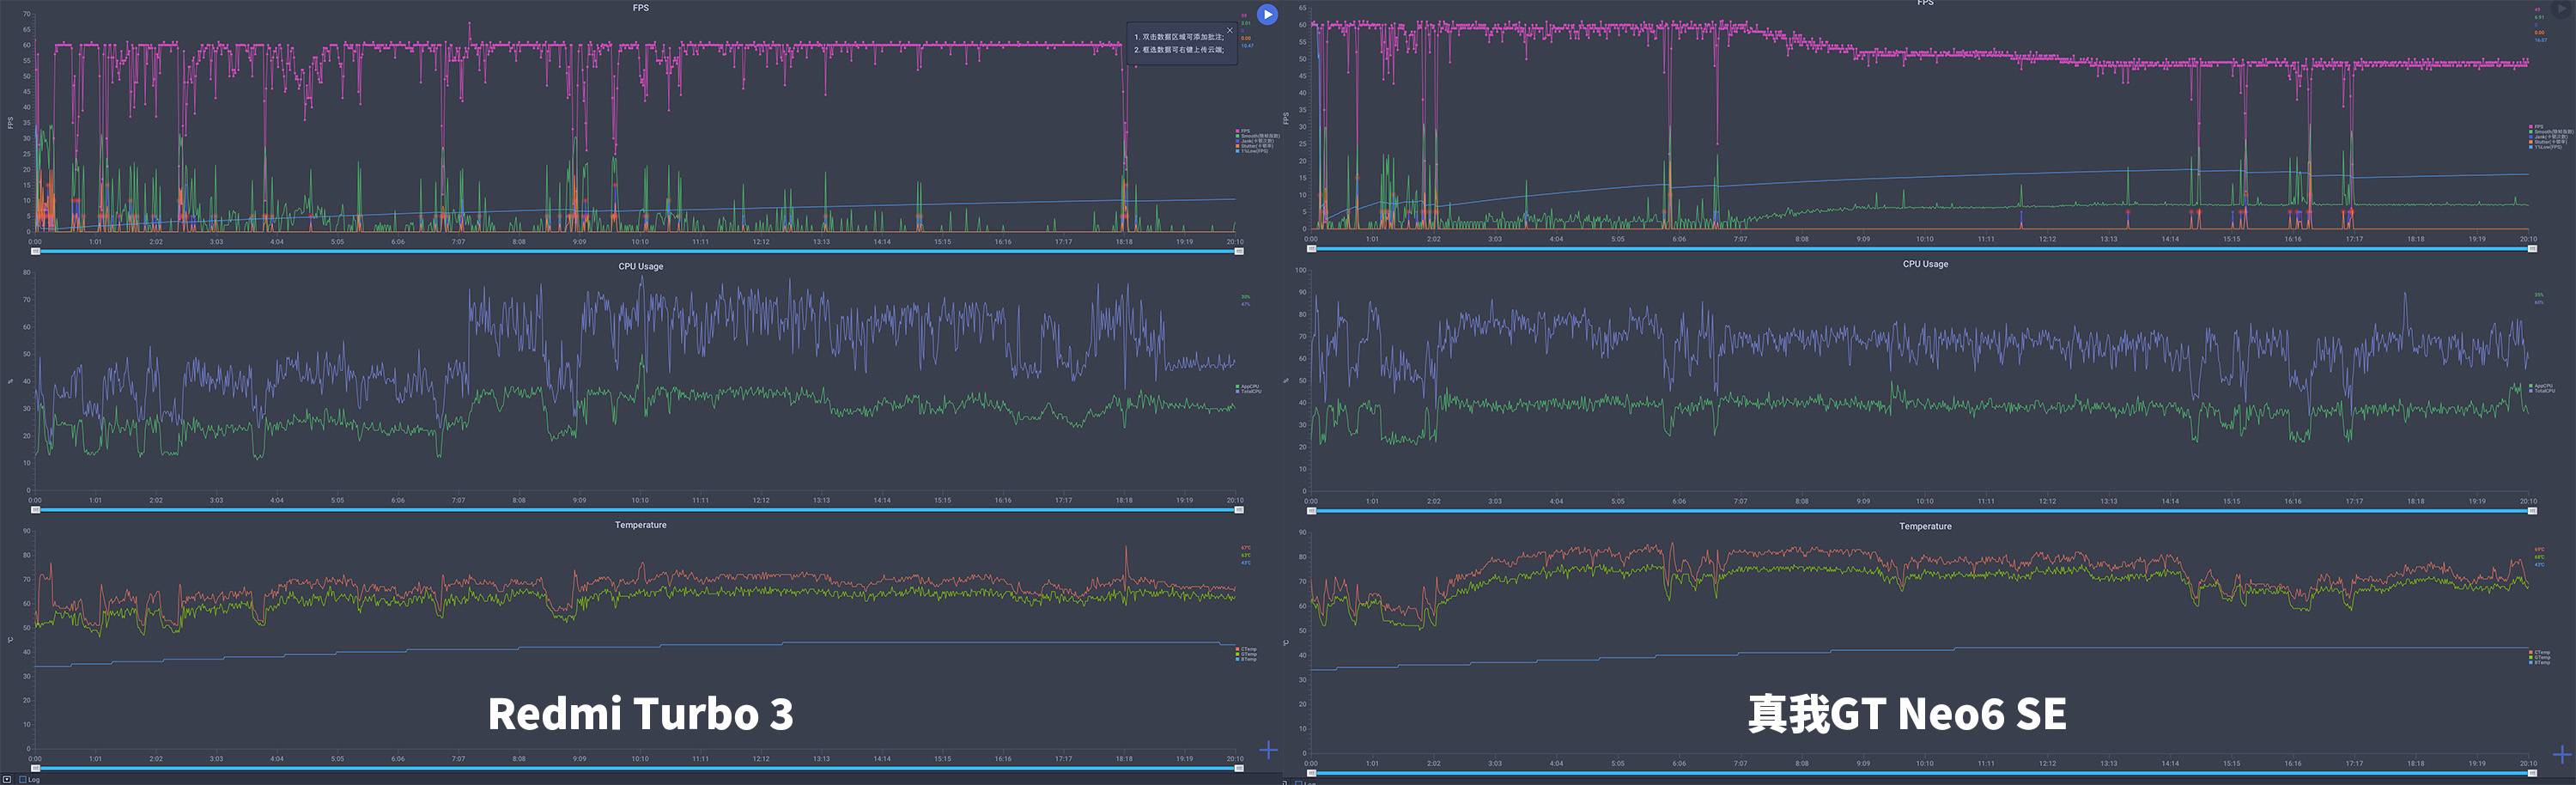Tick the Log checkbox at bottom left
This screenshot has height=785, width=2576.
(x=23, y=779)
